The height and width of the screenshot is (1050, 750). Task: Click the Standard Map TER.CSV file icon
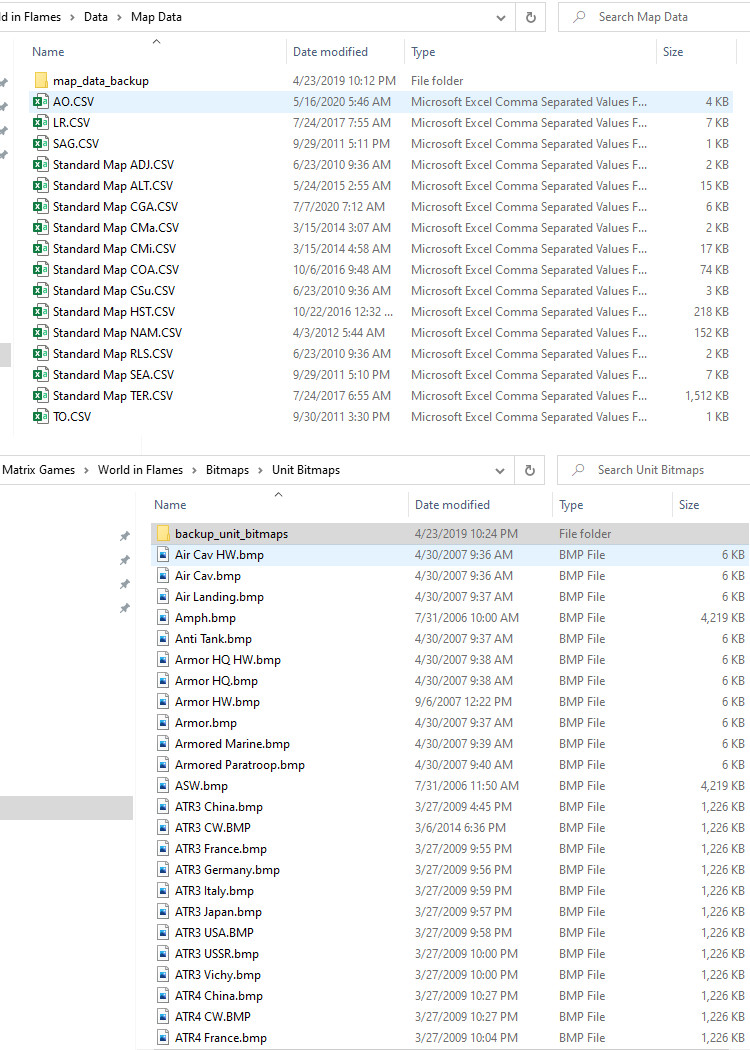click(41, 396)
